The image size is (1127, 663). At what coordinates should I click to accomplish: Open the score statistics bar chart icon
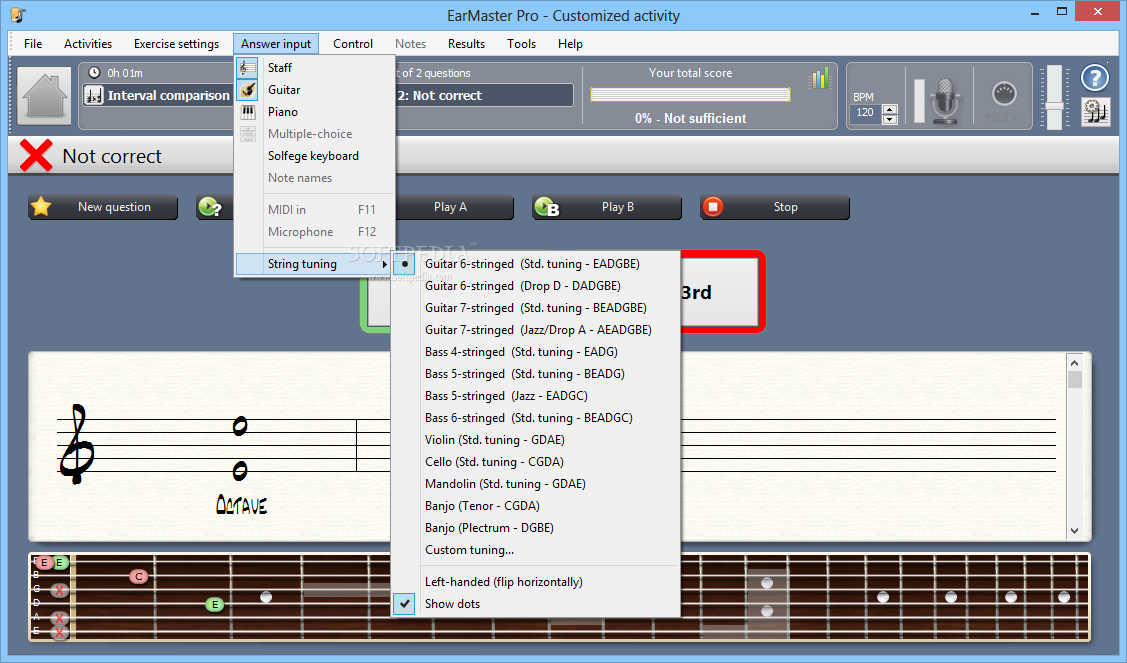tap(819, 78)
